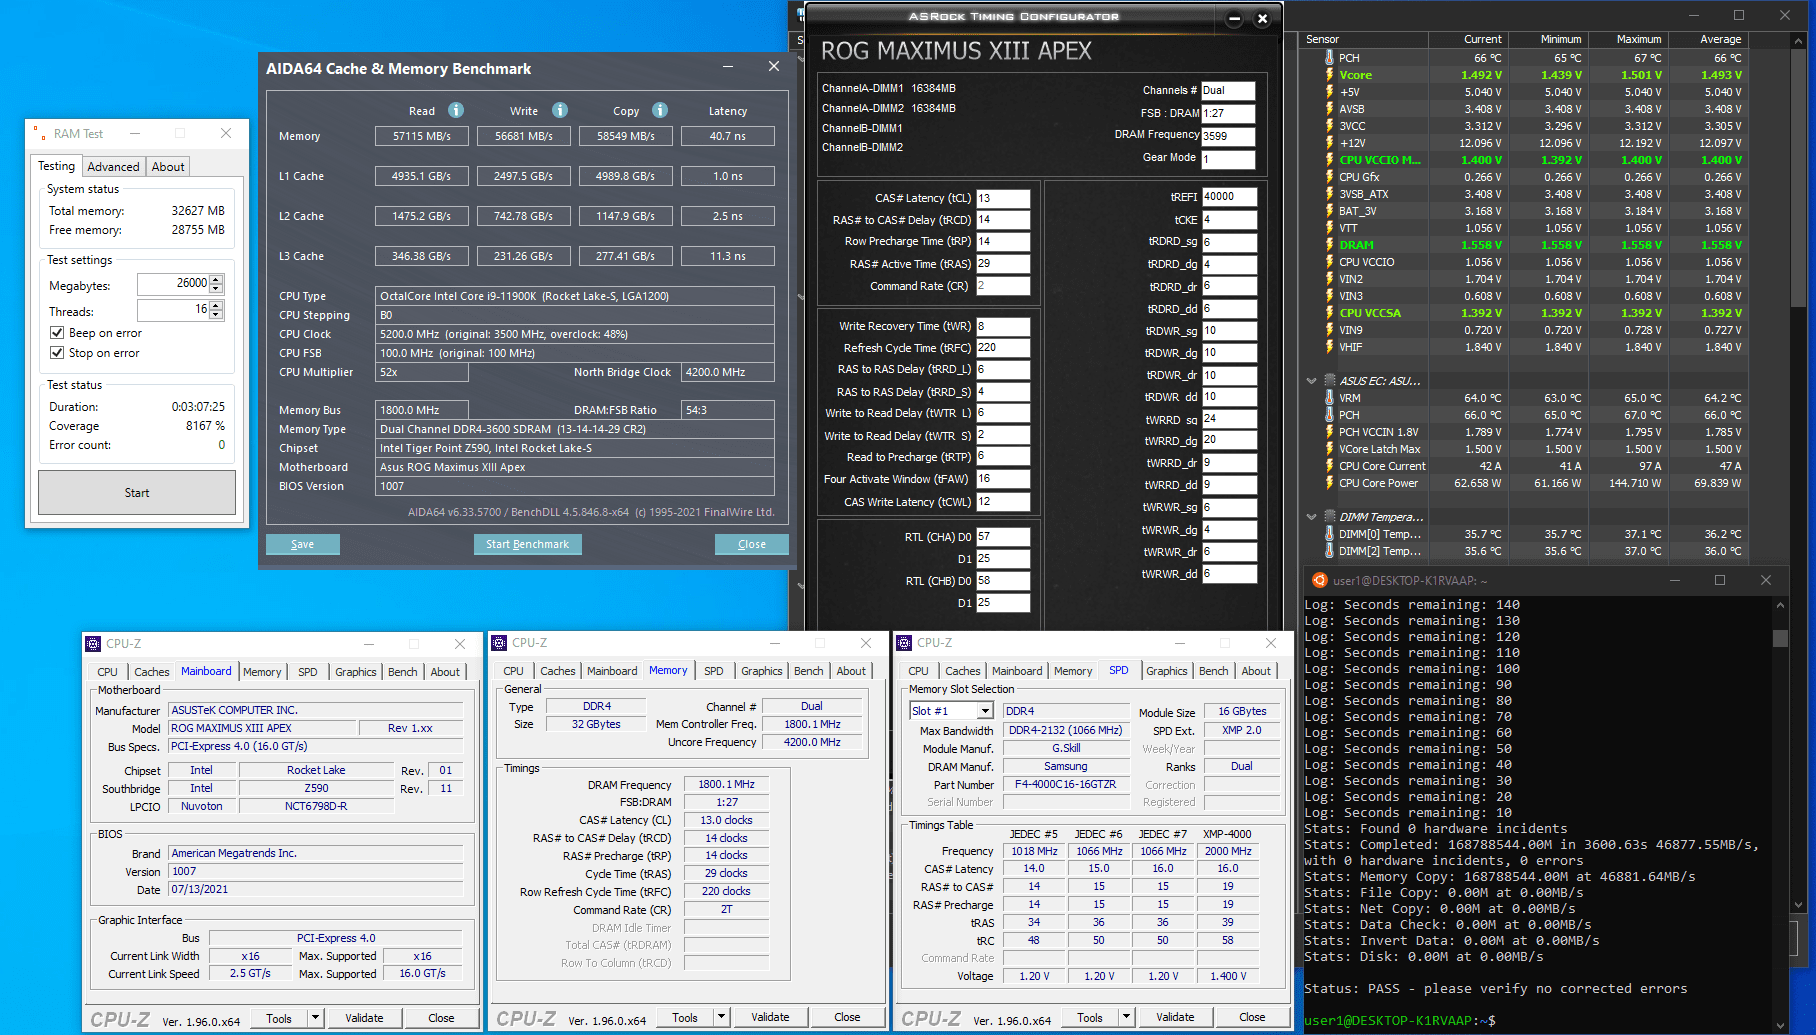This screenshot has height=1035, width=1816.
Task: Click the info icon next to Copy
Action: coord(660,110)
